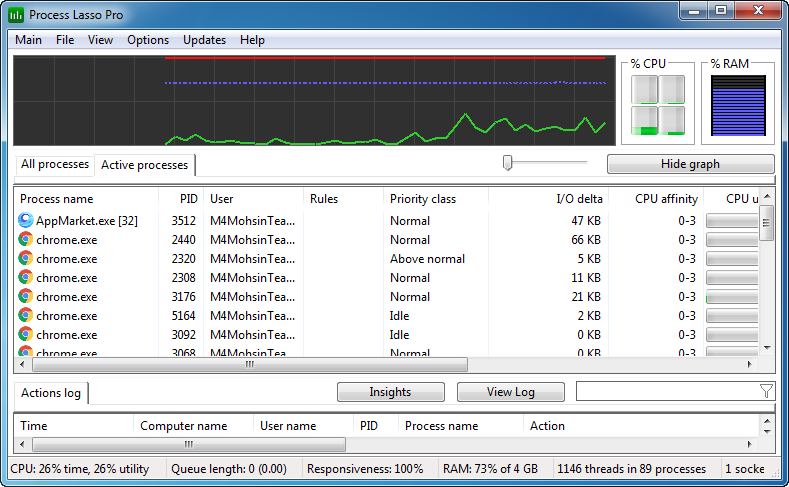Click Chrome icon for PID 3176 row
Viewport: 789px width, 487px height.
[26, 296]
